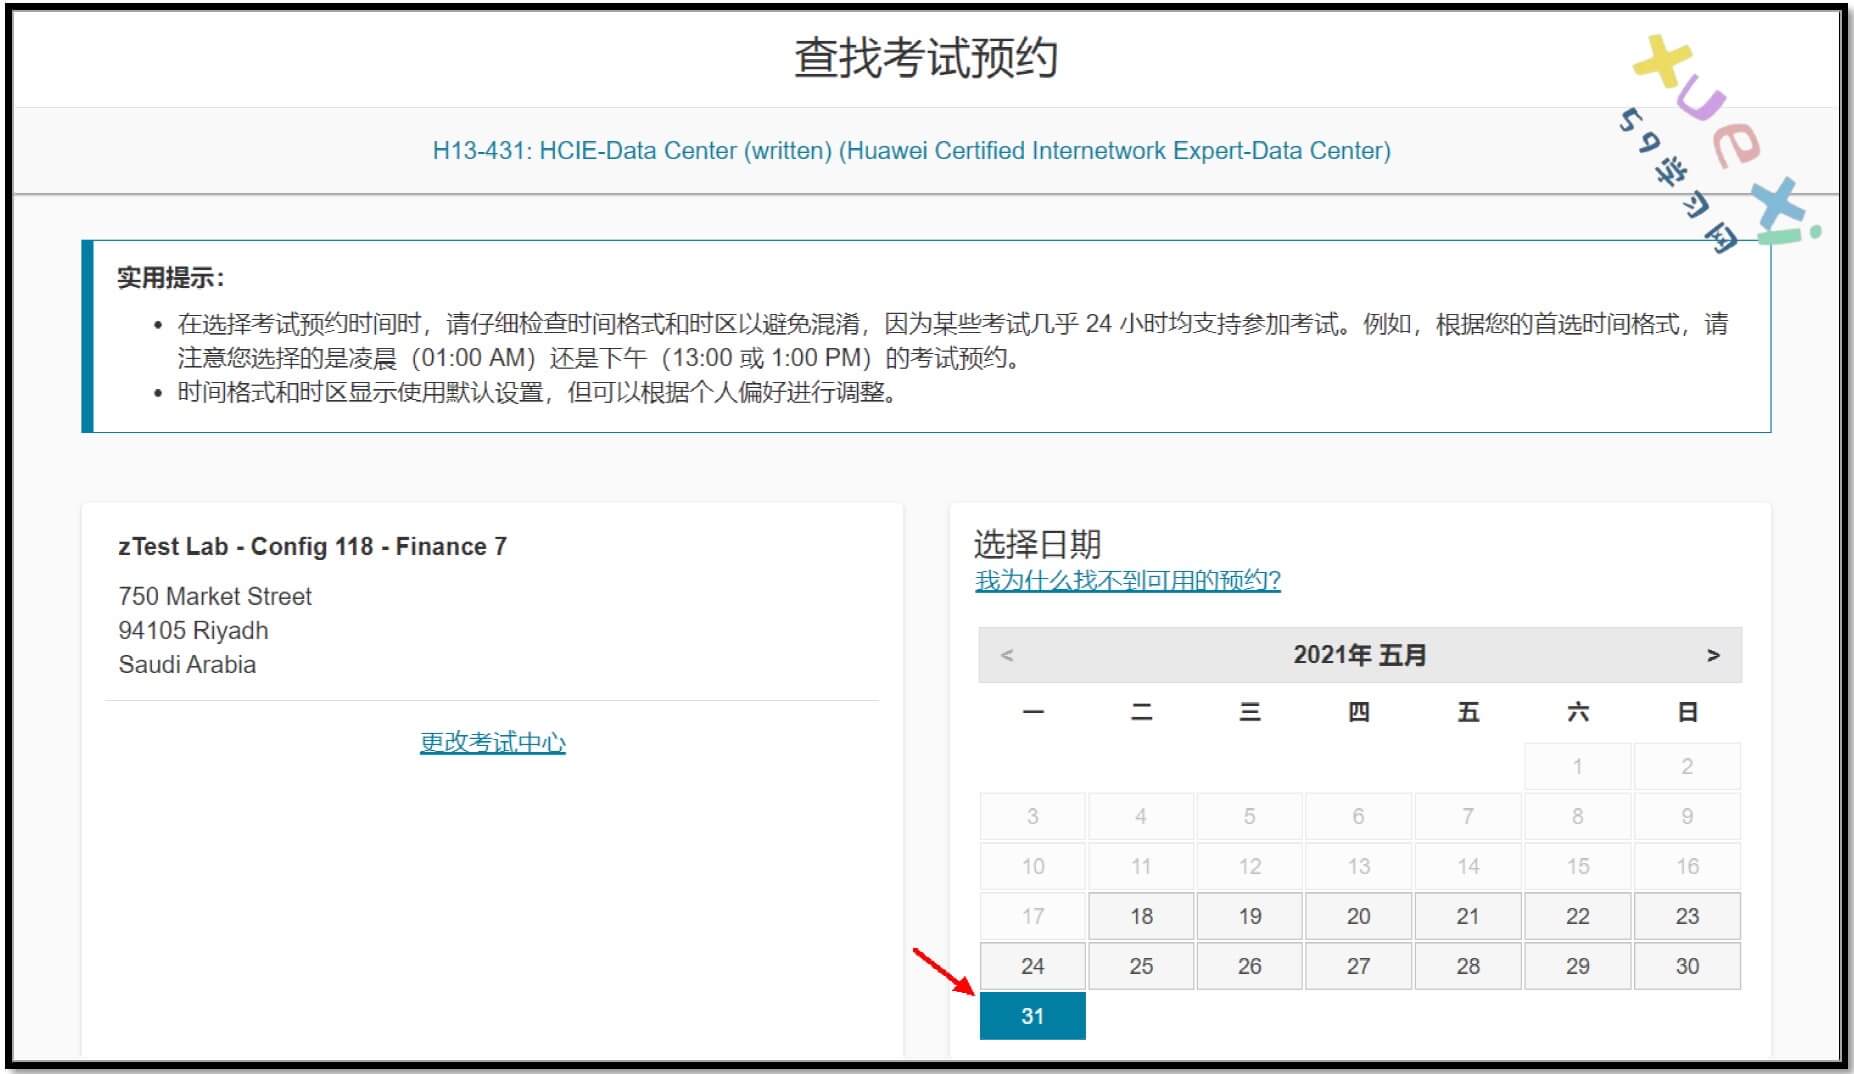Select May 18 on the calendar

(1141, 916)
